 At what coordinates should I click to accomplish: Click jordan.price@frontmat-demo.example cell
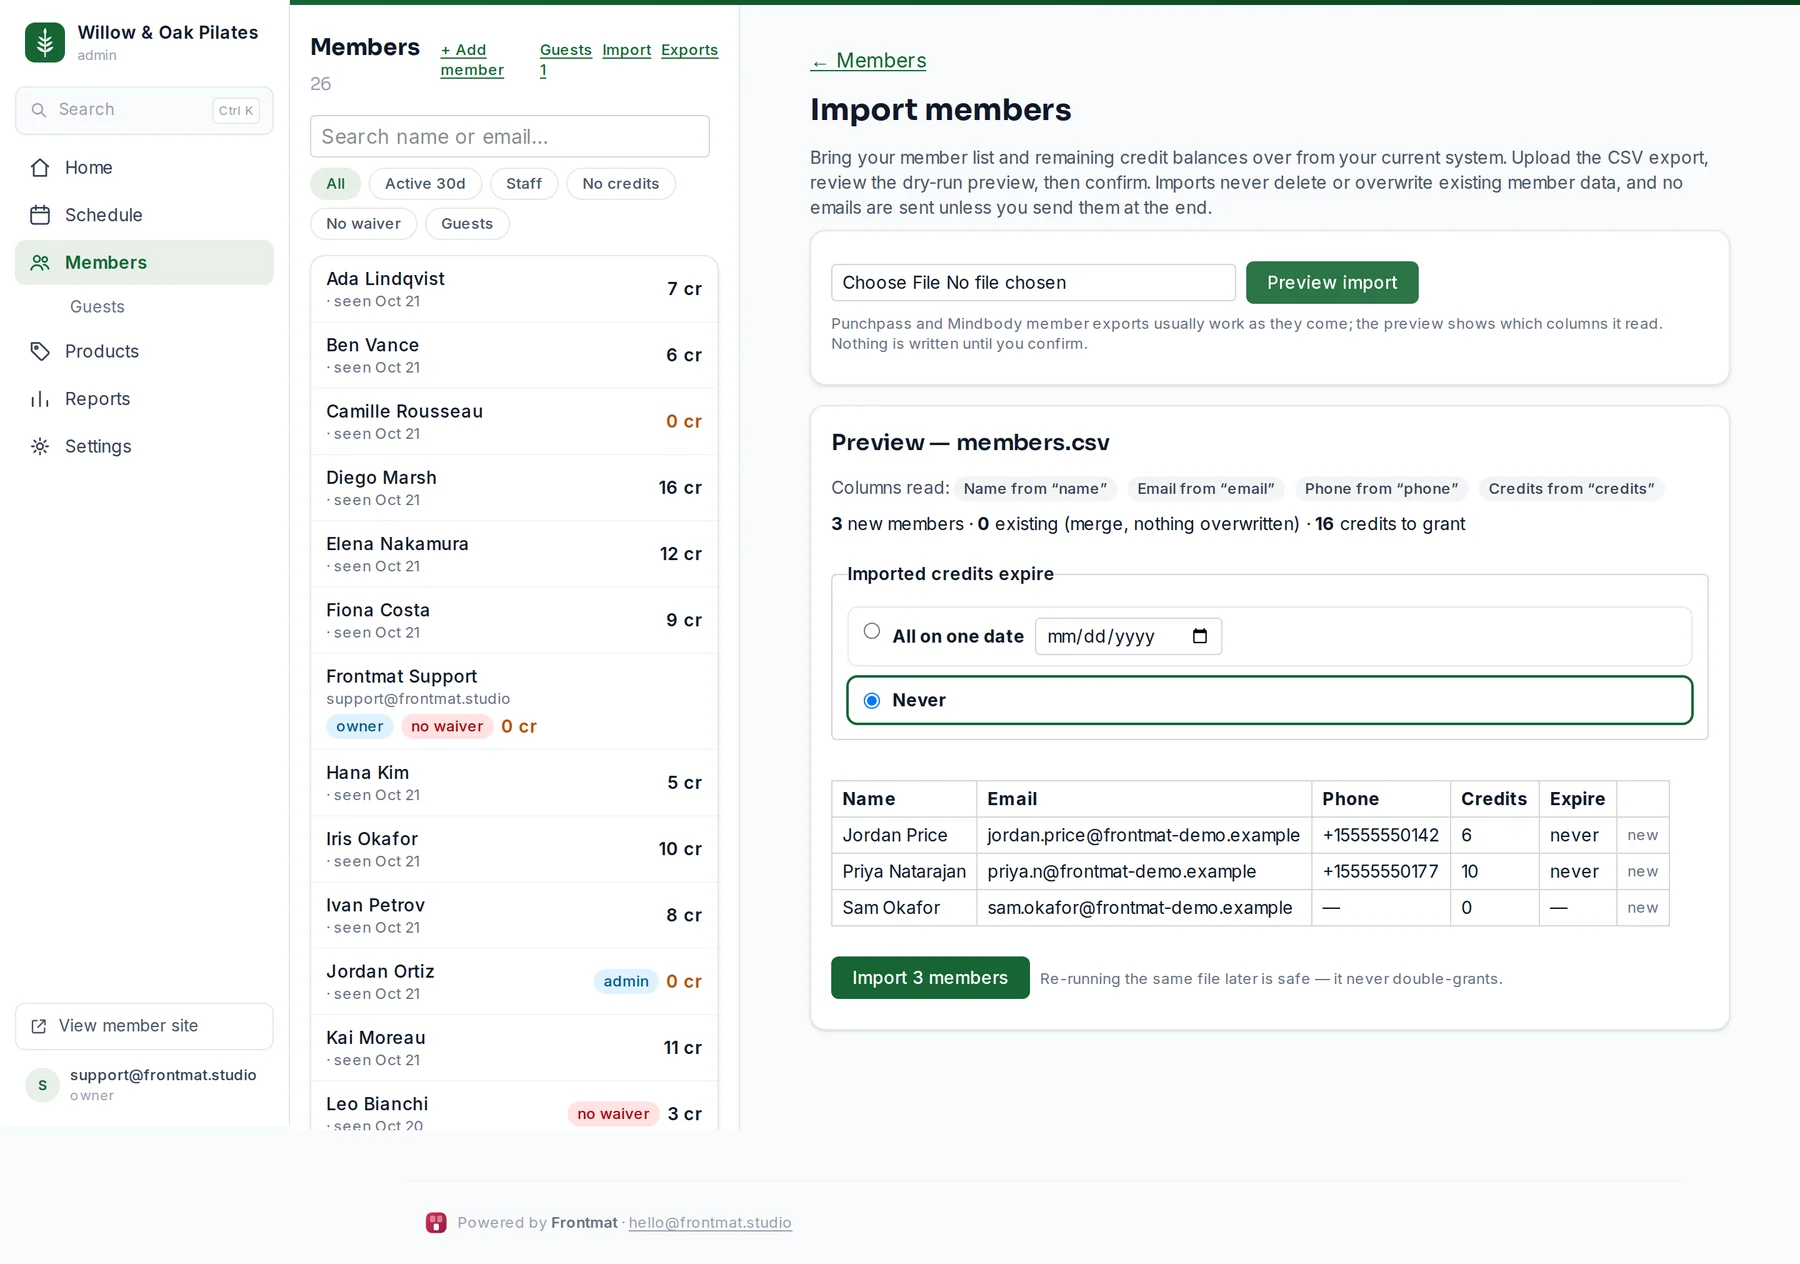click(1143, 836)
